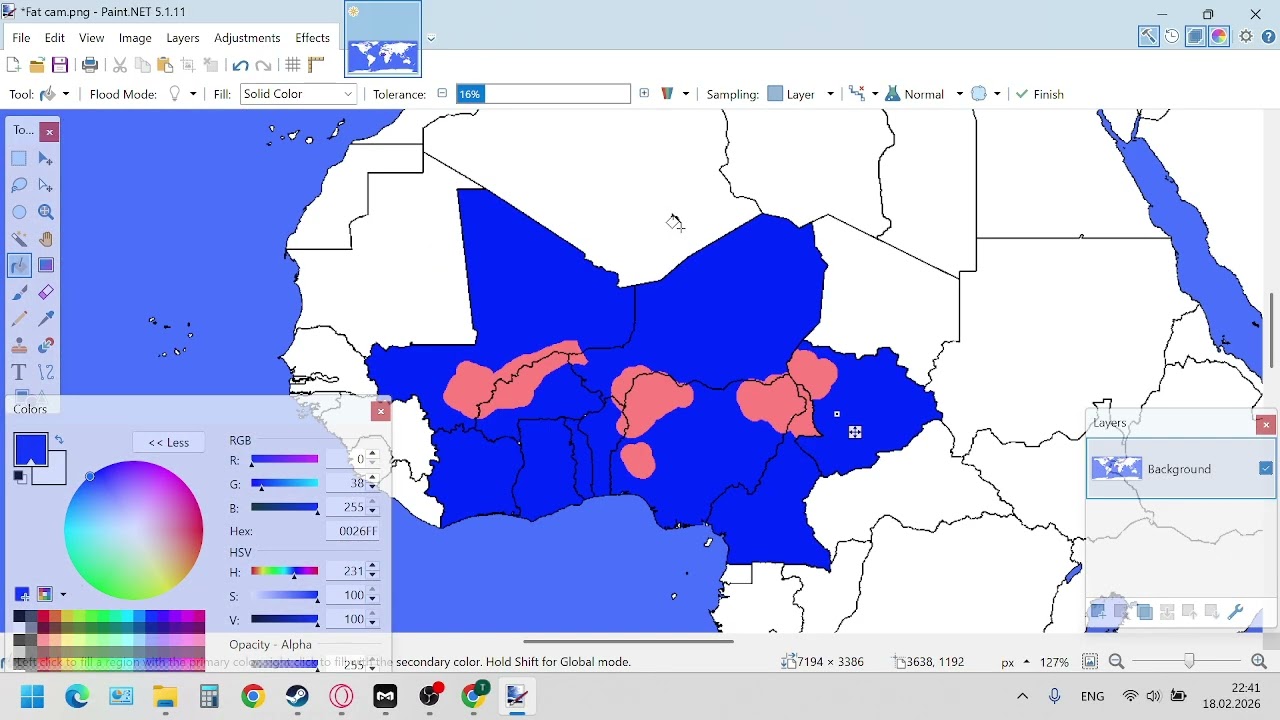Viewport: 1280px width, 720px height.
Task: Close the Tools window
Action: [49, 132]
